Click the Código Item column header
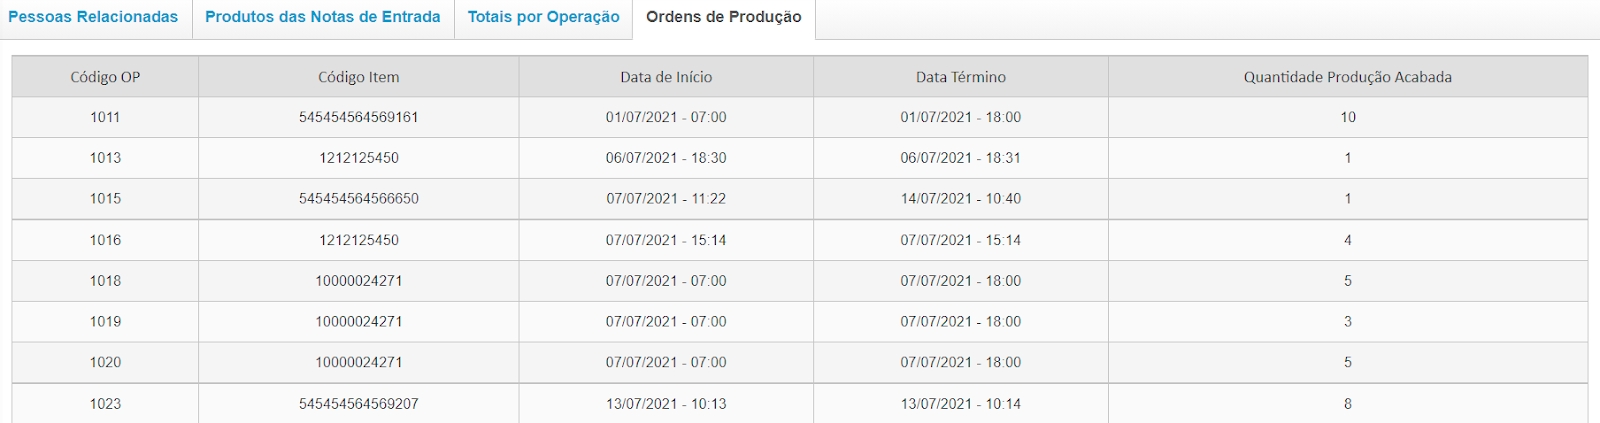The image size is (1600, 423). pos(358,77)
